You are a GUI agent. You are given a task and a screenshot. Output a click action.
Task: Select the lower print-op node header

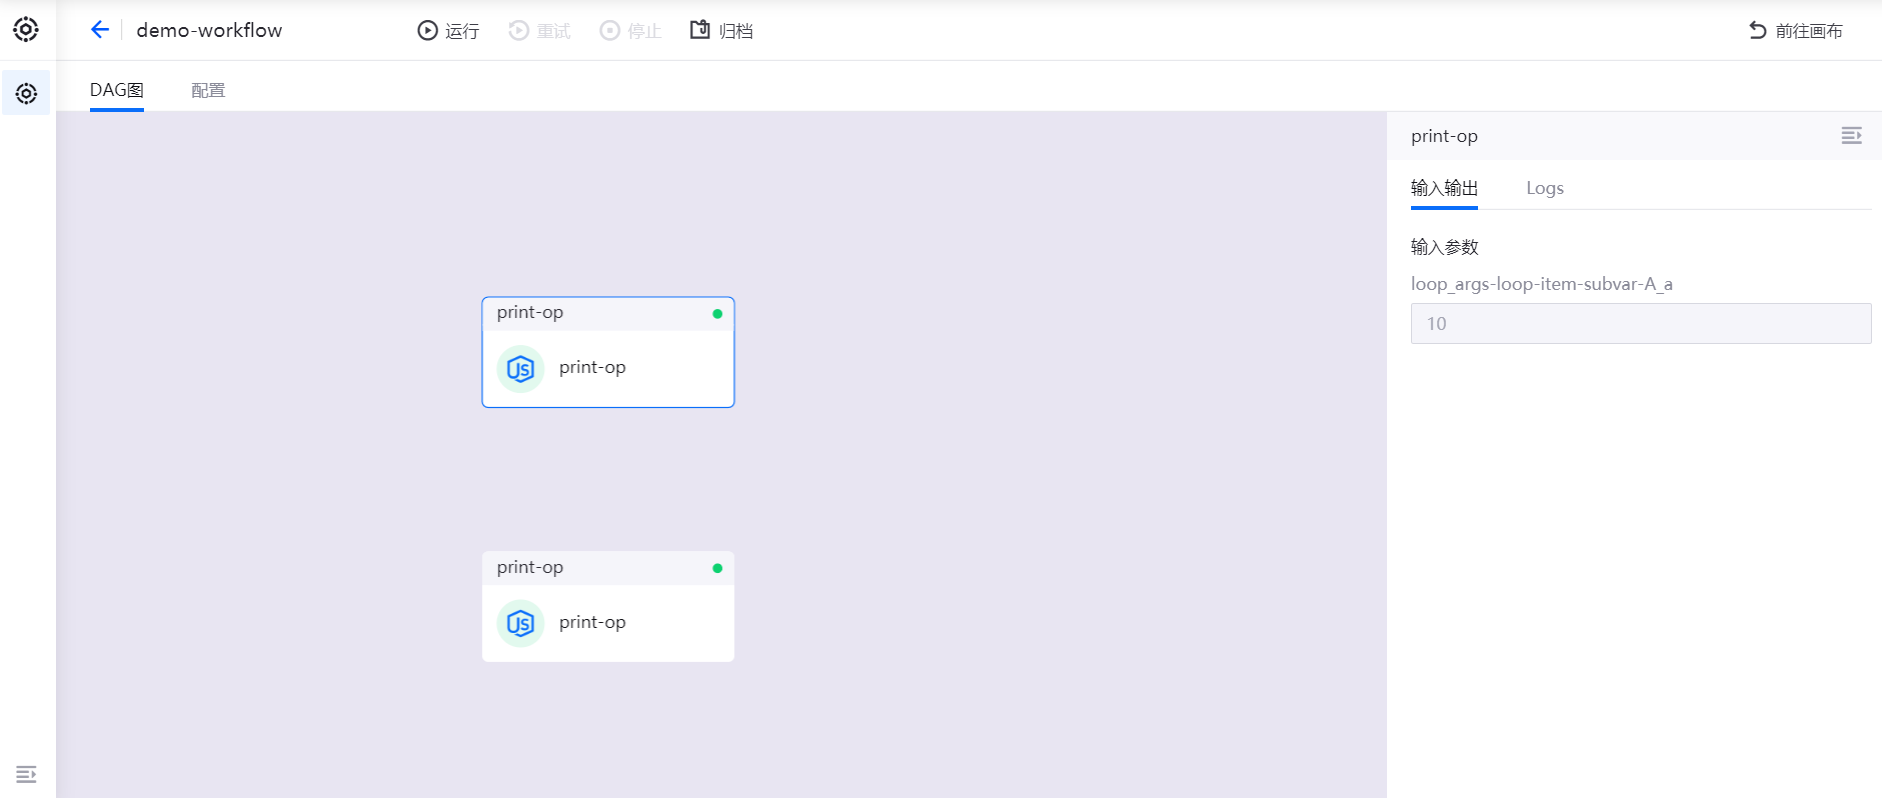pos(600,568)
